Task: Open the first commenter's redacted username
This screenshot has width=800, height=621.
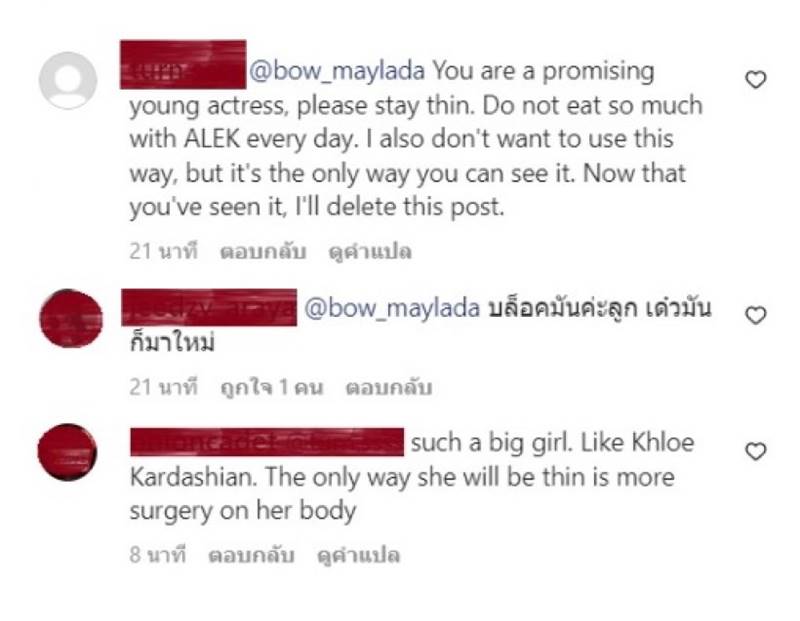Action: 183,64
